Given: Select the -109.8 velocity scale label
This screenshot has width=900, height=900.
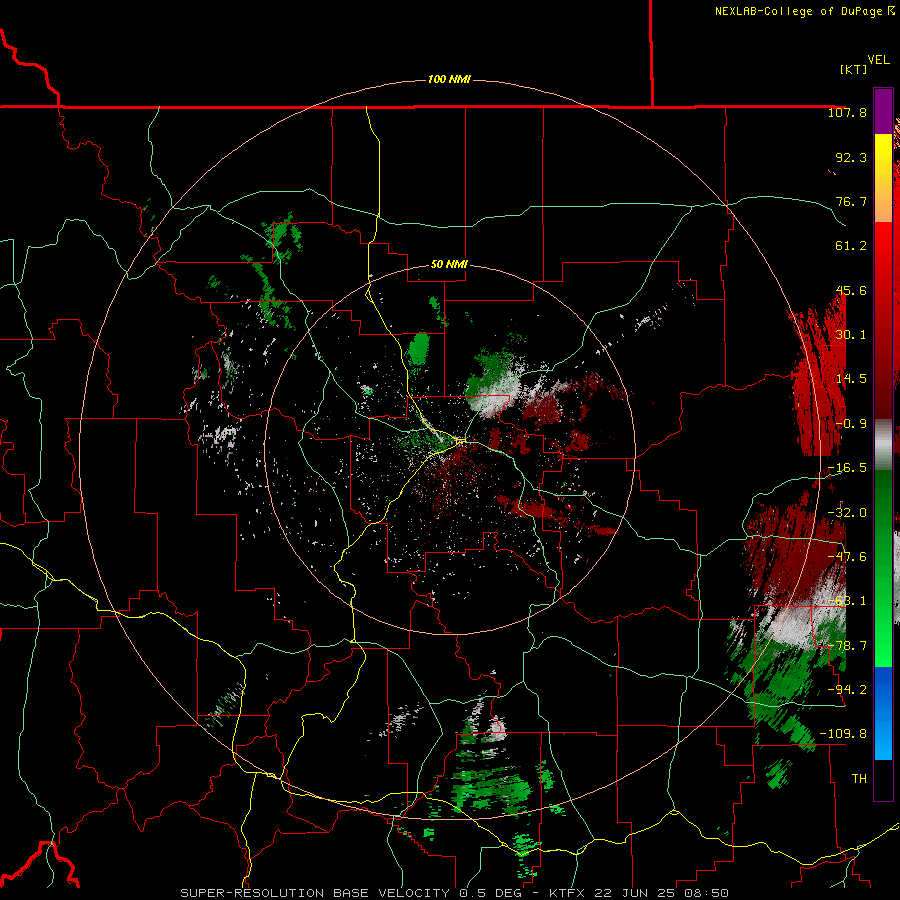Looking at the screenshot, I should (x=843, y=734).
